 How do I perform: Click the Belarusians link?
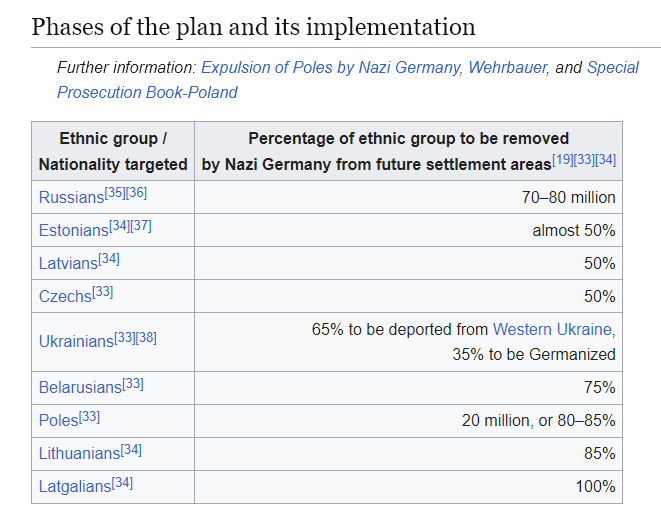point(80,388)
